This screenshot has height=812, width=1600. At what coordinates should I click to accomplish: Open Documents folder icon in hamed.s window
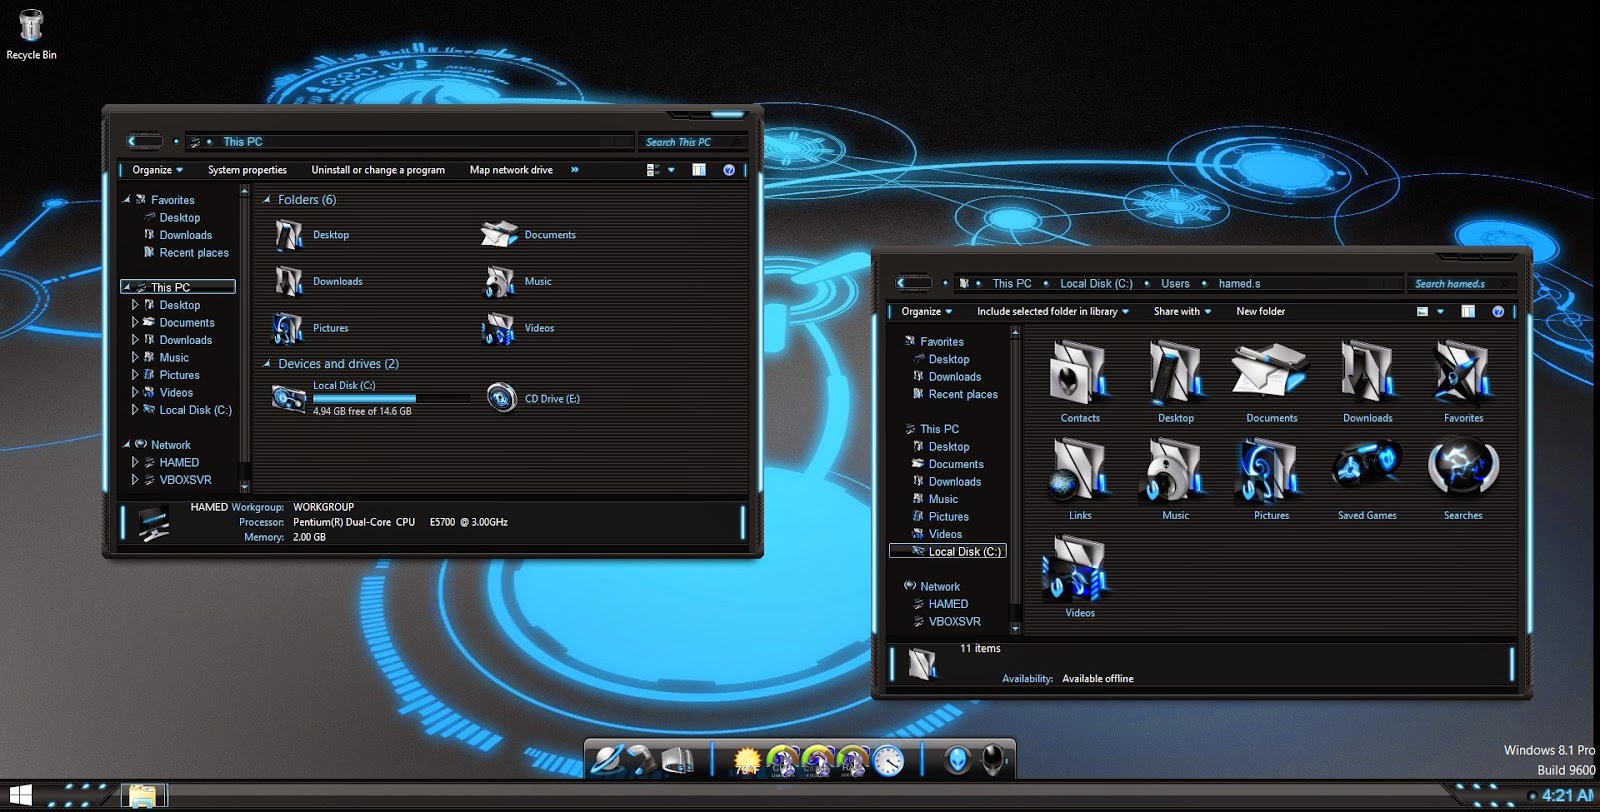click(x=1269, y=372)
